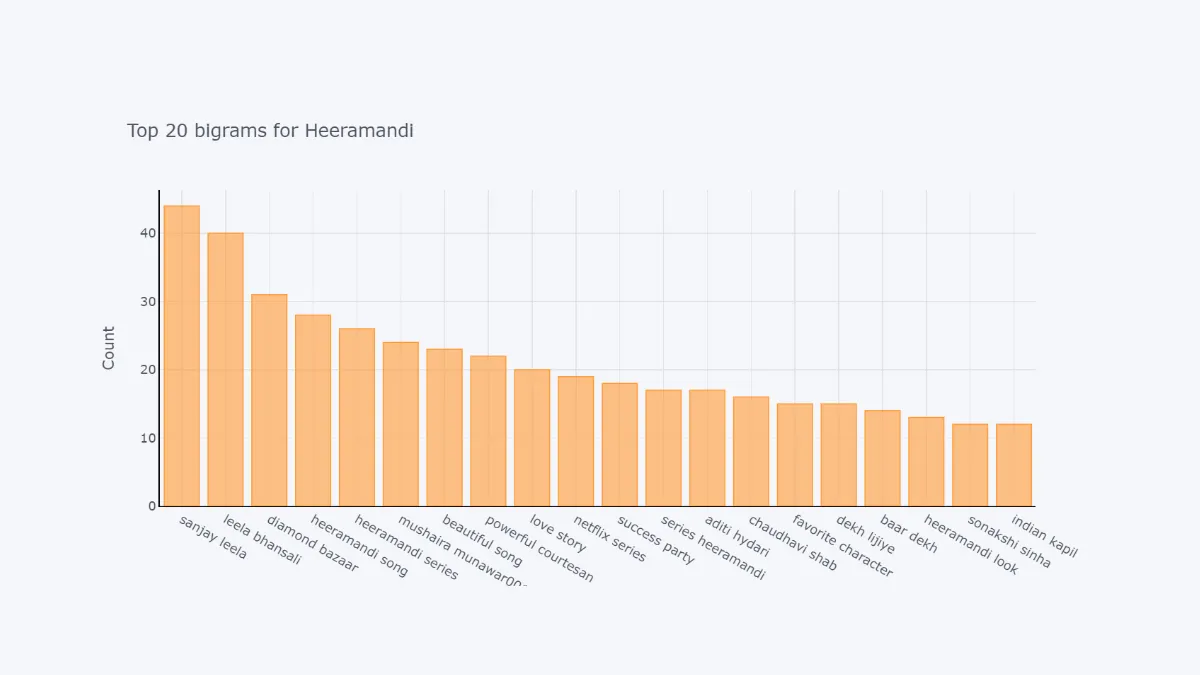Click the 'netflix series' bar
The height and width of the screenshot is (675, 1200).
click(576, 441)
